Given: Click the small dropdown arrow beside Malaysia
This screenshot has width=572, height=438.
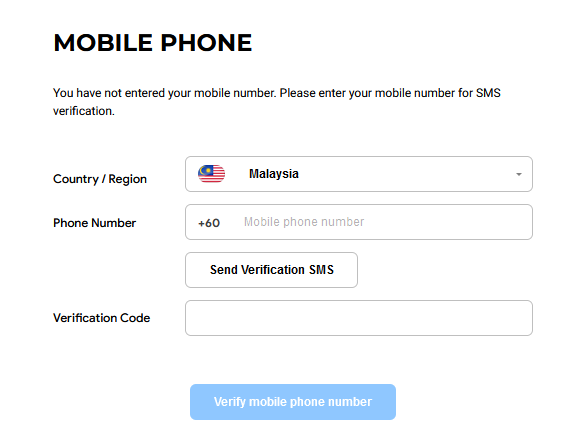Looking at the screenshot, I should pos(518,174).
